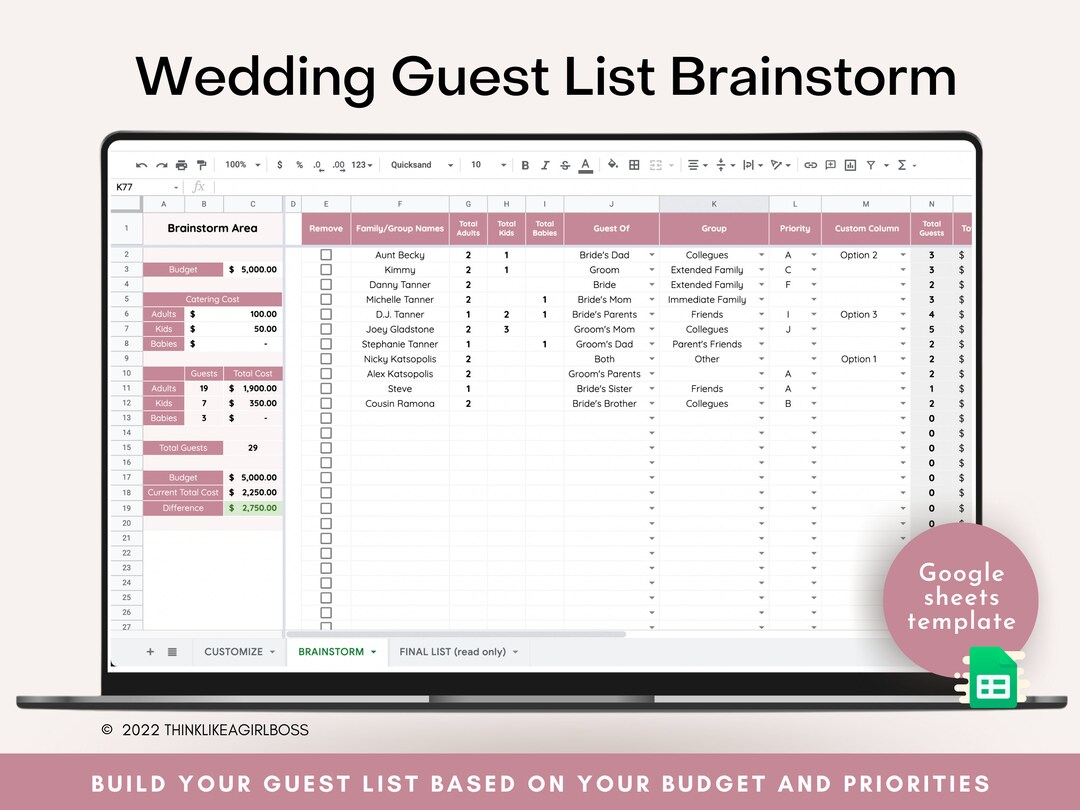Image resolution: width=1080 pixels, height=810 pixels.
Task: Click the Borders icon
Action: click(x=635, y=165)
